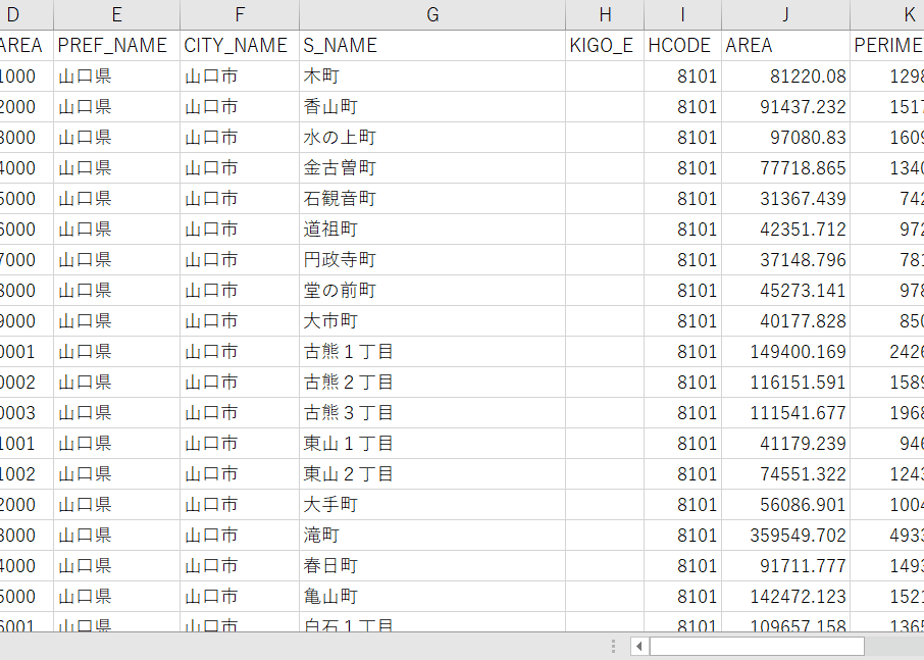Viewport: 924px width, 660px height.
Task: Click the area value 81220.08
Action: [x=786, y=76]
